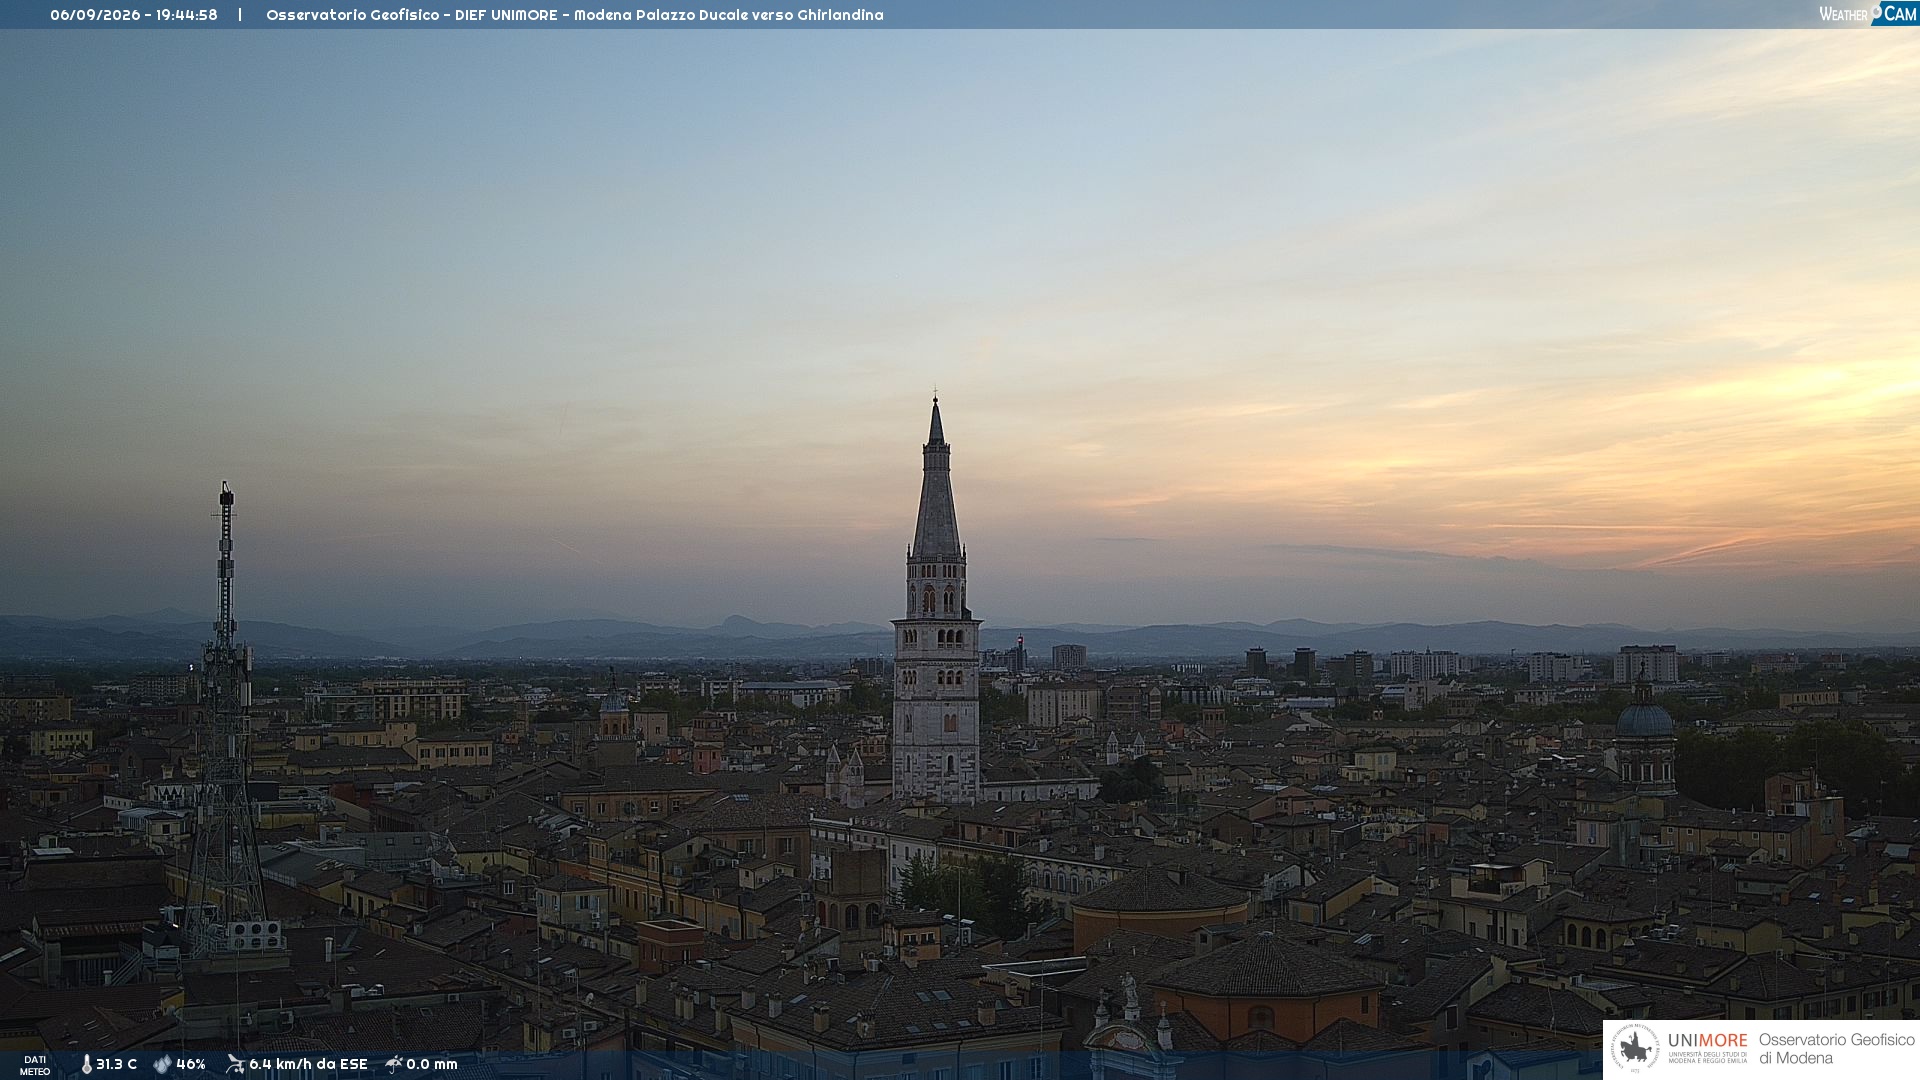This screenshot has width=1920, height=1080.
Task: Select the DATI METEO label
Action: click(35, 1065)
